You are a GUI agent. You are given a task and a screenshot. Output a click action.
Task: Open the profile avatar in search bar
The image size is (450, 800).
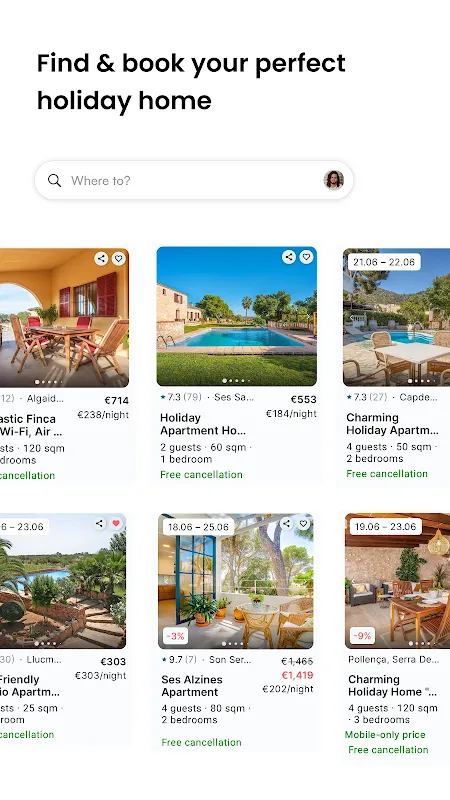334,180
